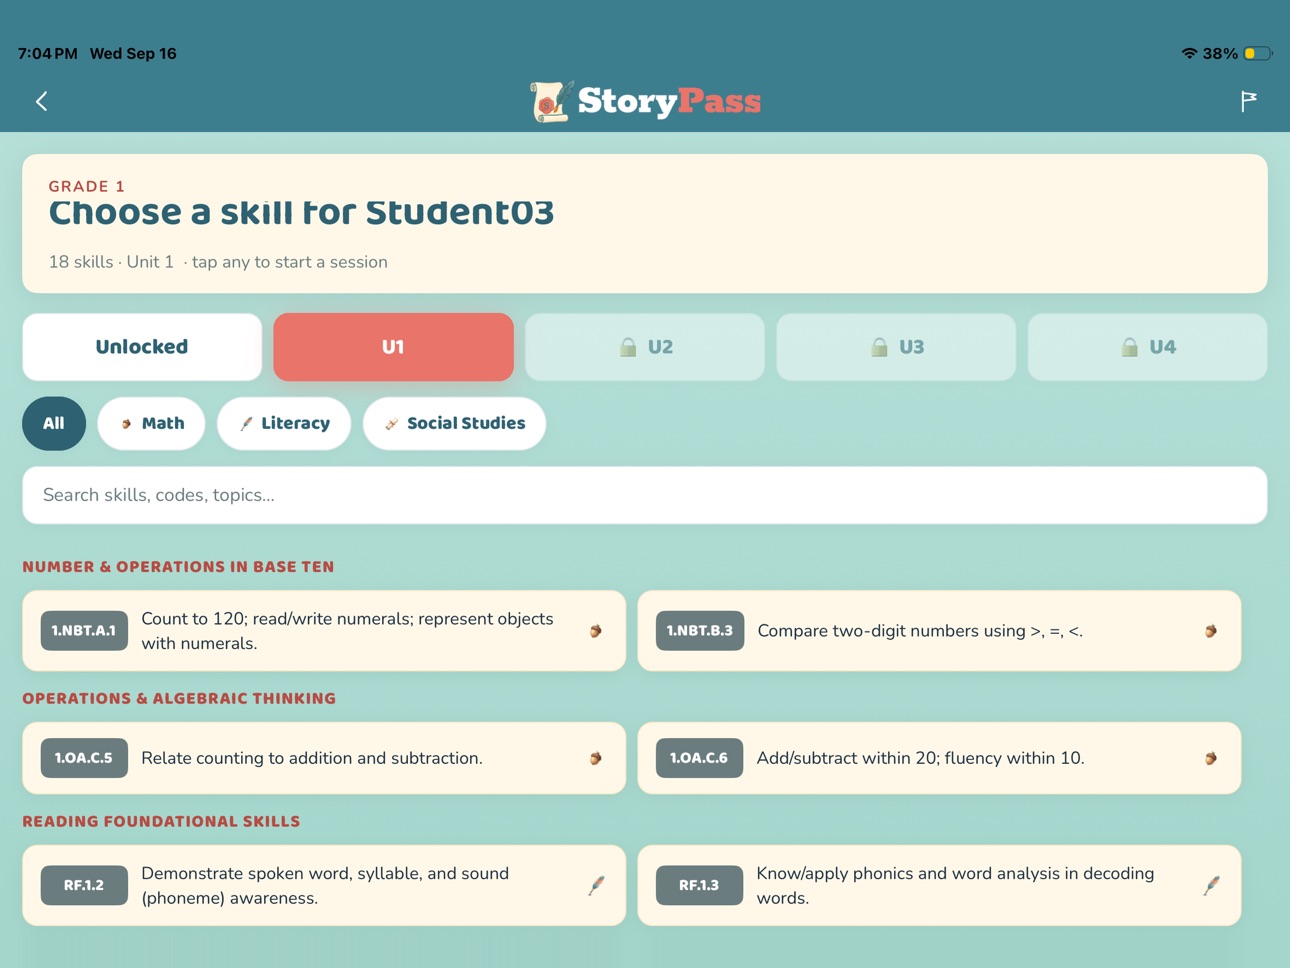The height and width of the screenshot is (968, 1290).
Task: Start the 1.OA.C.6 Add/subtract within 20 skill
Action: click(939, 758)
